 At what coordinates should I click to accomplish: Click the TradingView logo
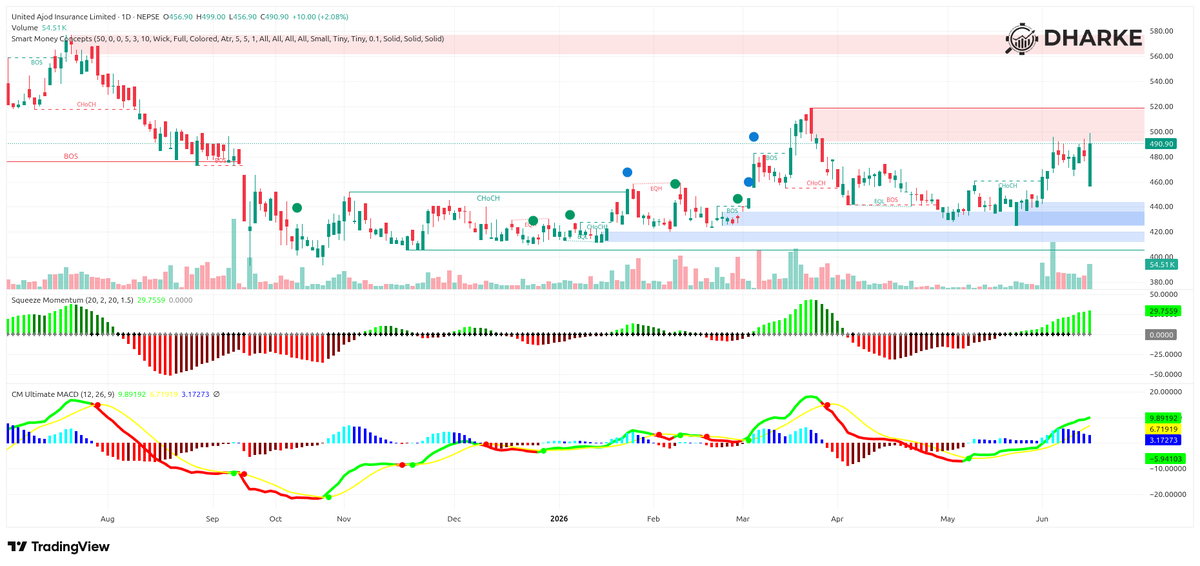coord(59,547)
